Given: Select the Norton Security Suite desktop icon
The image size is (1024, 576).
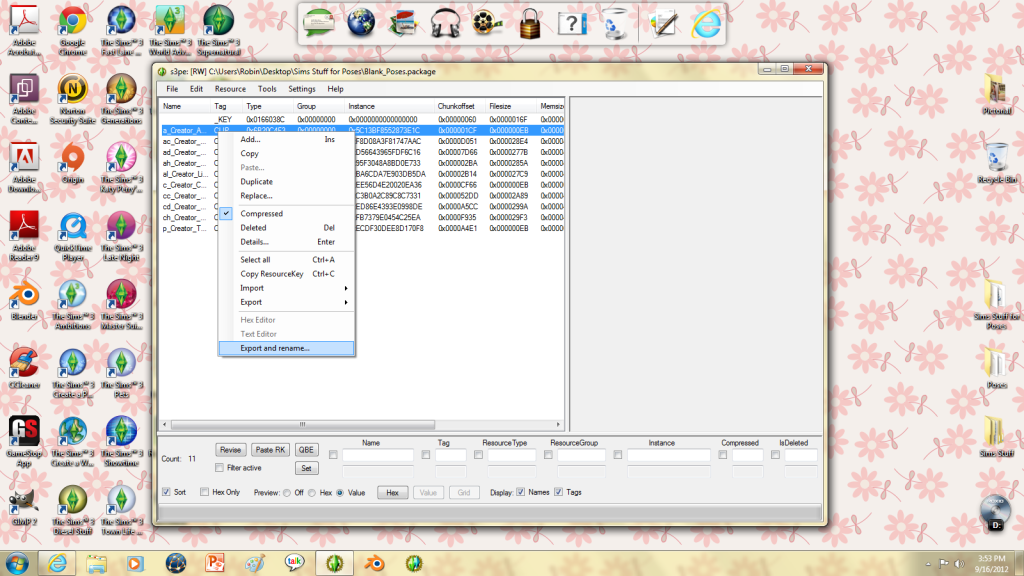Looking at the screenshot, I should tap(72, 99).
